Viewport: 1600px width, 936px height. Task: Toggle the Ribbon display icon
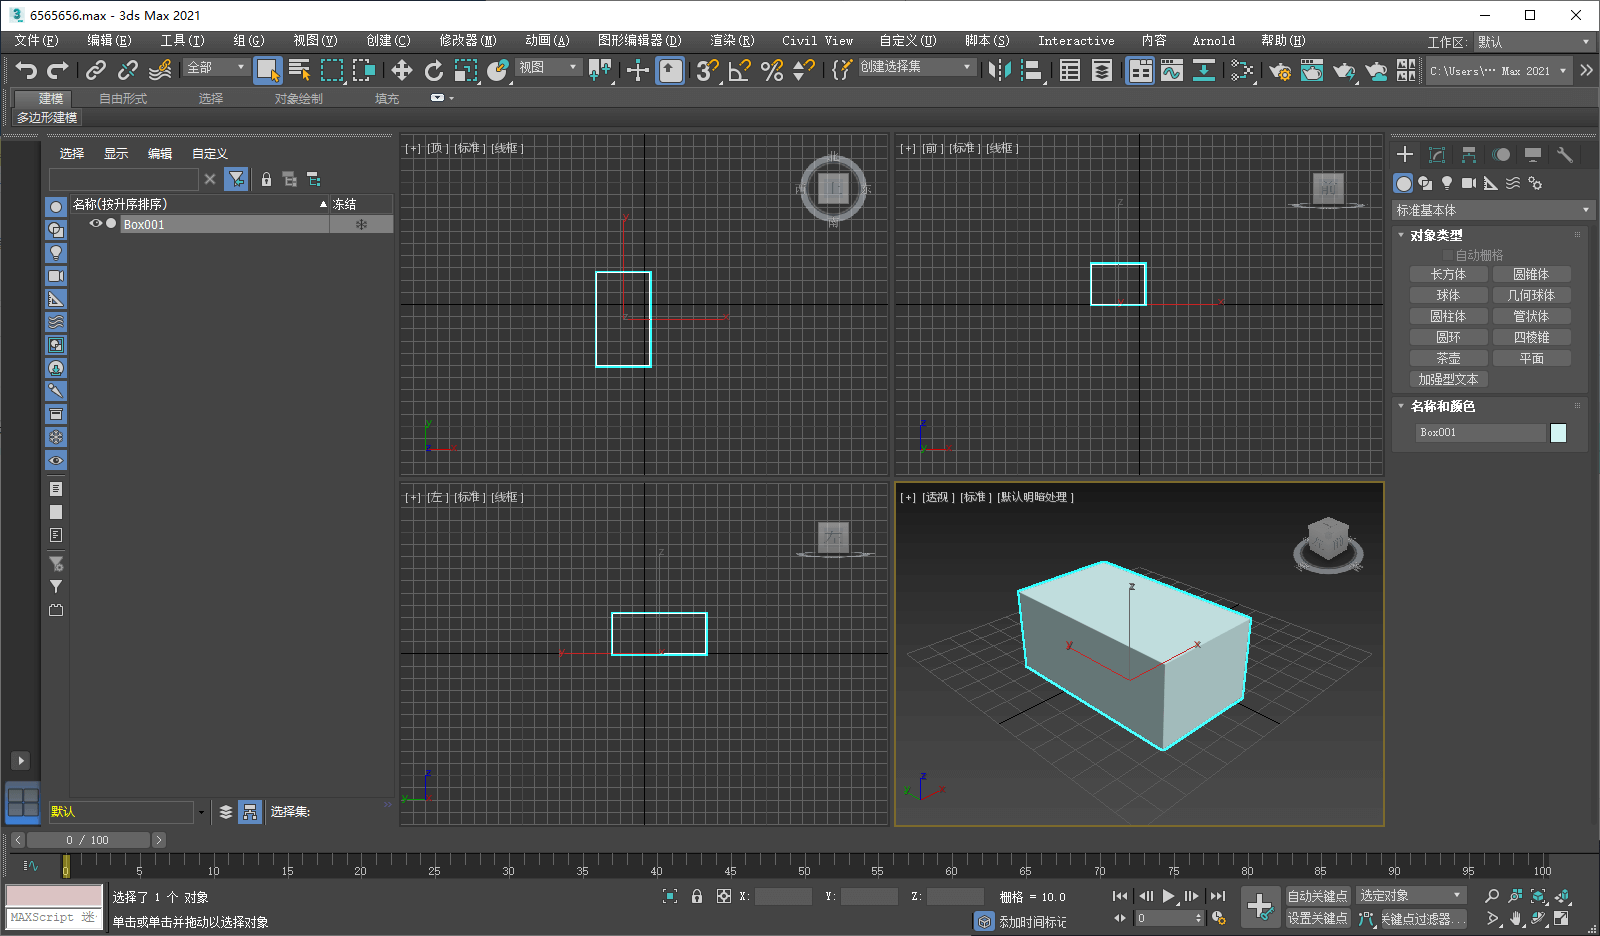tap(1140, 70)
